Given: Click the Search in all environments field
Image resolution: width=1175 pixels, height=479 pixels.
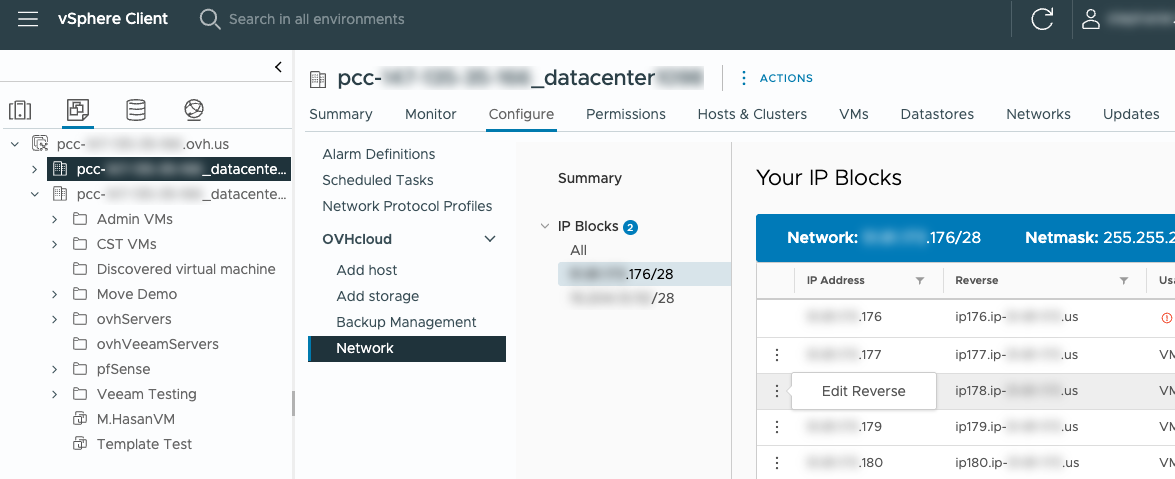Looking at the screenshot, I should 316,19.
